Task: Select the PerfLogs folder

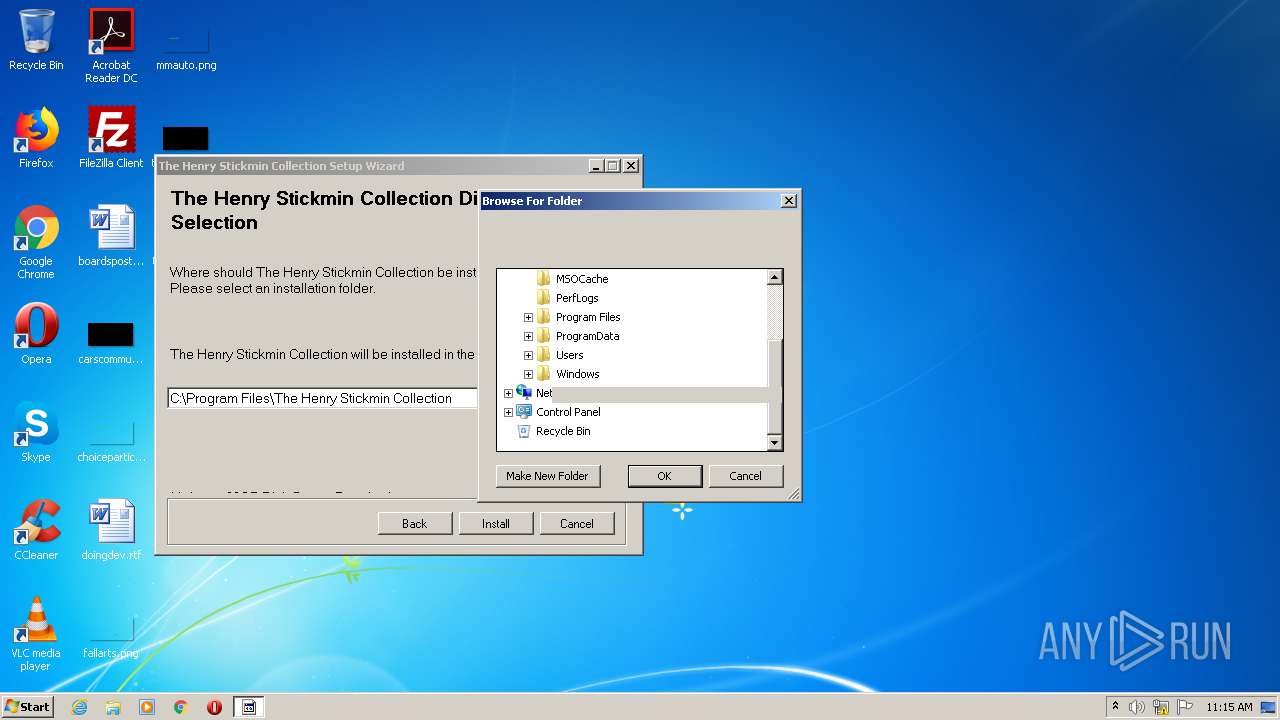Action: tap(577, 298)
